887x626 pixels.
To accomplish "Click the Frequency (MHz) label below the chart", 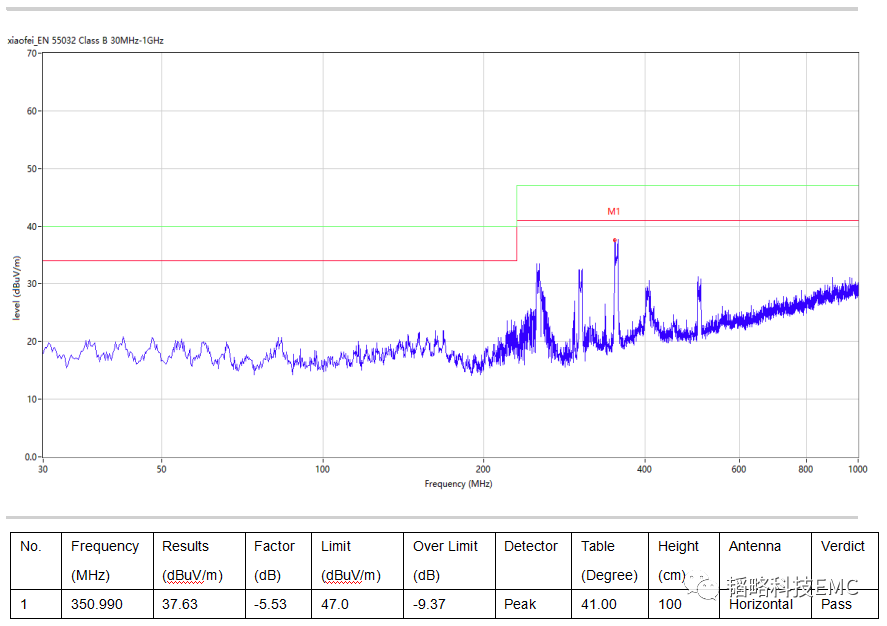I will pyautogui.click(x=458, y=484).
